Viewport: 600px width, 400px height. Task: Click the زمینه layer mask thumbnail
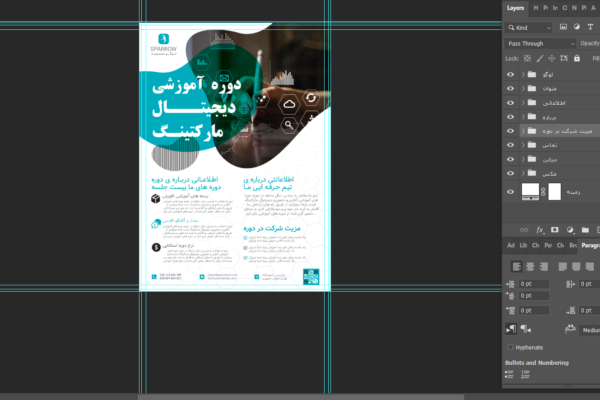pyautogui.click(x=554, y=192)
